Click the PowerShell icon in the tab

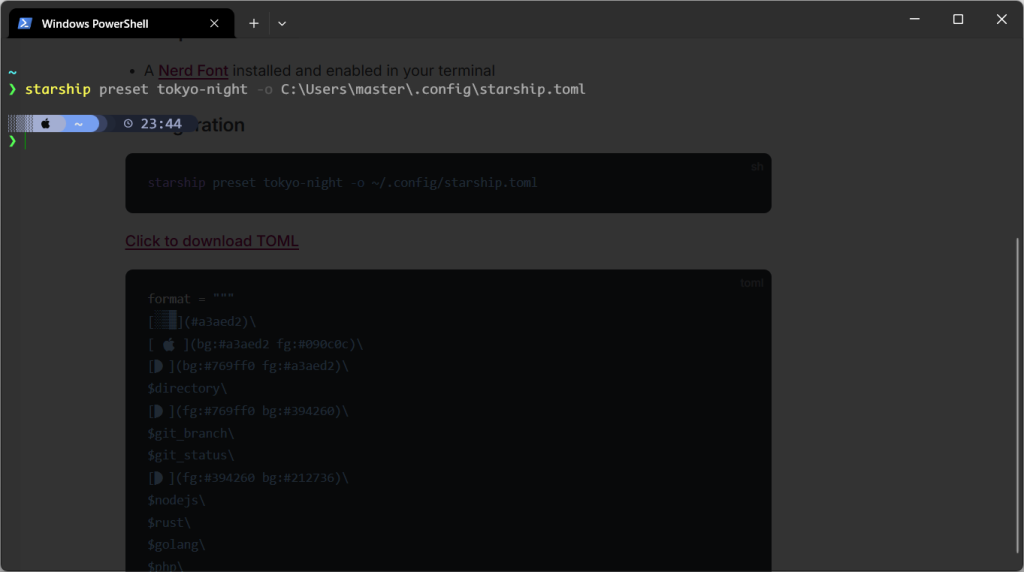[x=25, y=24]
